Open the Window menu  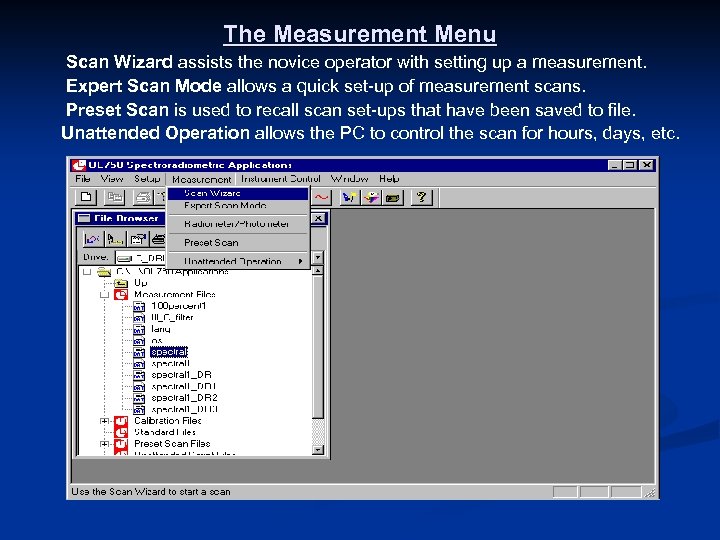tap(349, 179)
